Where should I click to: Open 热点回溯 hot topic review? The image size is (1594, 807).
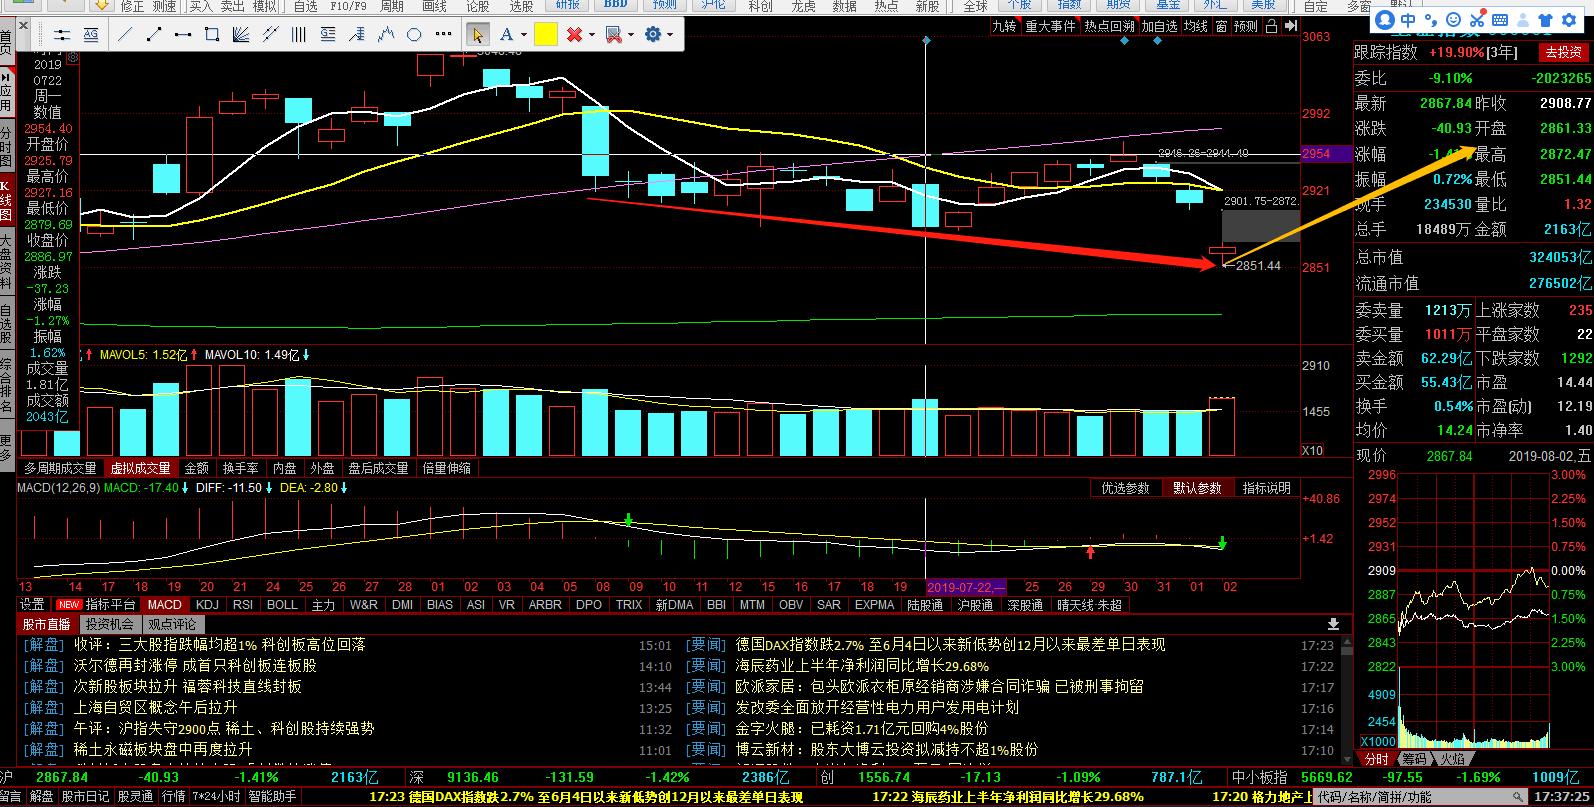(1109, 26)
